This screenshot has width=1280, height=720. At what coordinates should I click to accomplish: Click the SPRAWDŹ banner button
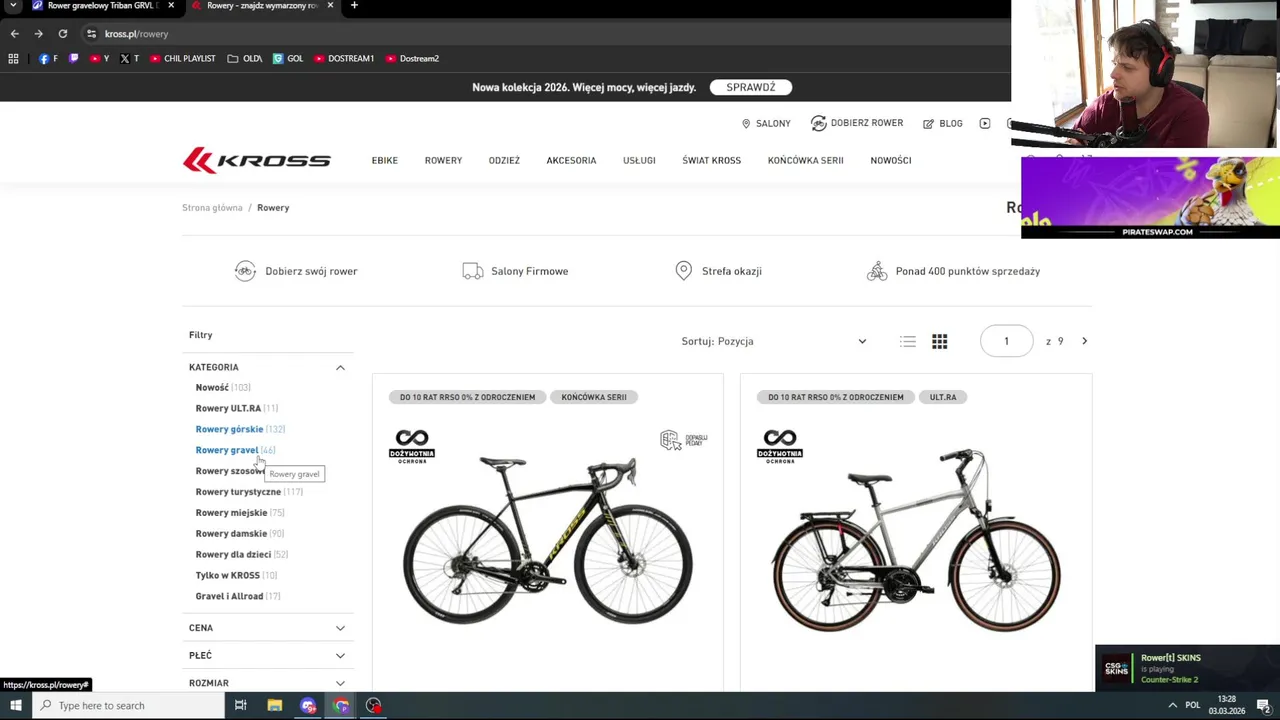click(751, 87)
